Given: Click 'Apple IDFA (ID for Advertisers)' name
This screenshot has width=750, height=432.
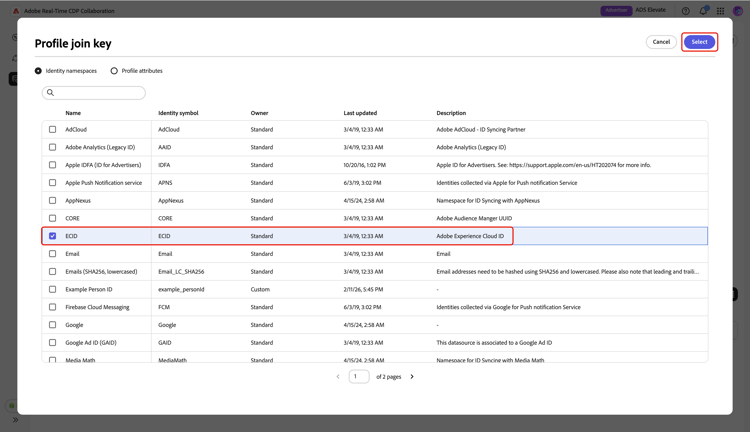Looking at the screenshot, I should point(103,165).
